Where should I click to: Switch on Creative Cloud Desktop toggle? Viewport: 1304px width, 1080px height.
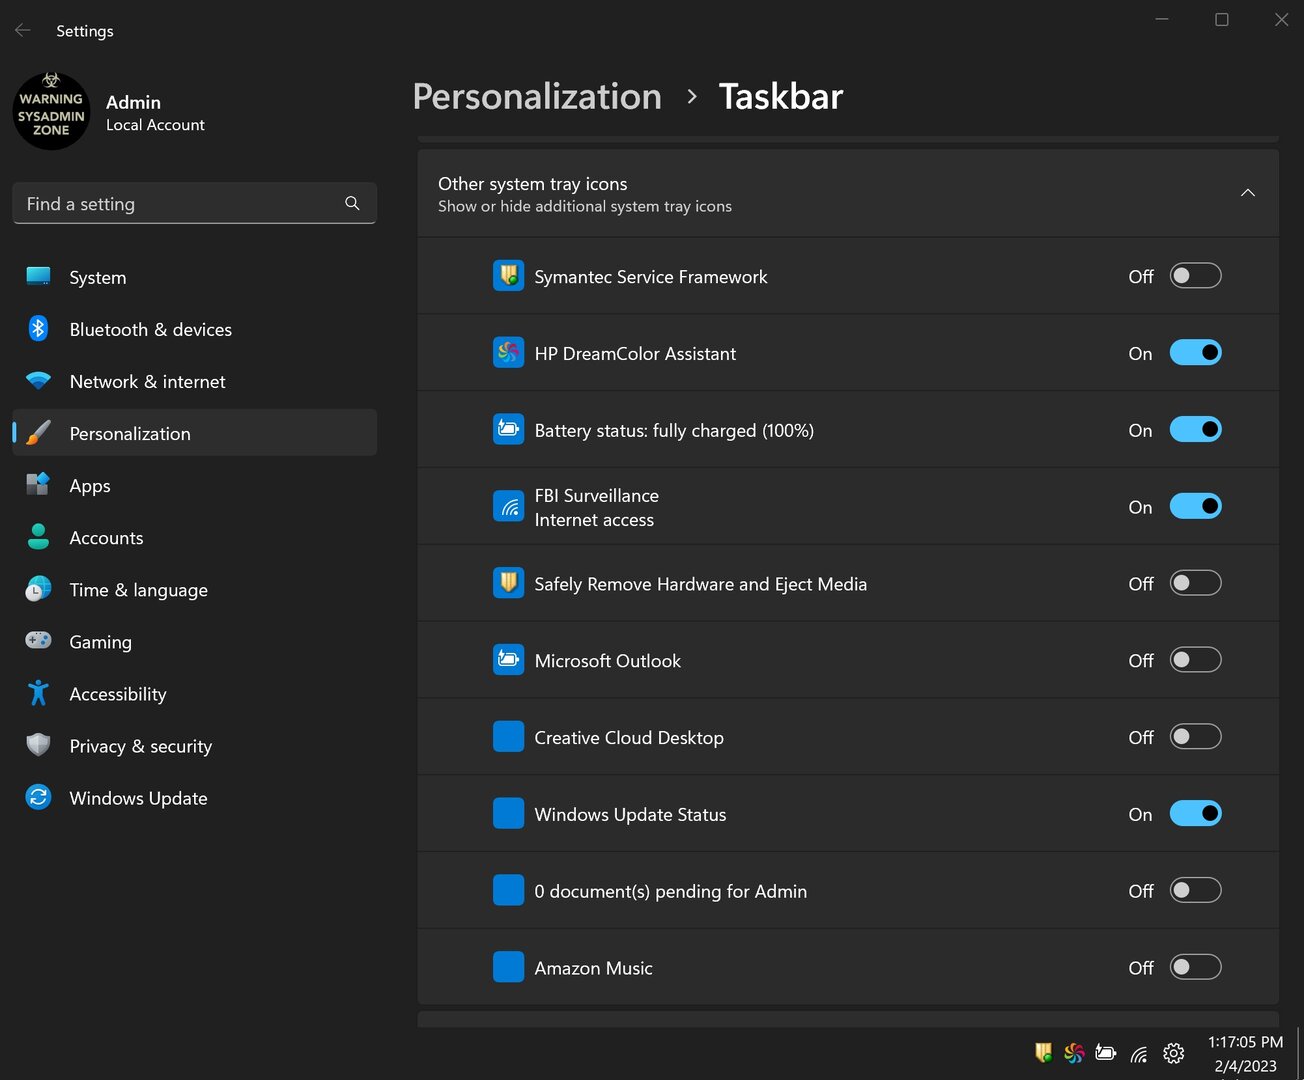coord(1196,737)
